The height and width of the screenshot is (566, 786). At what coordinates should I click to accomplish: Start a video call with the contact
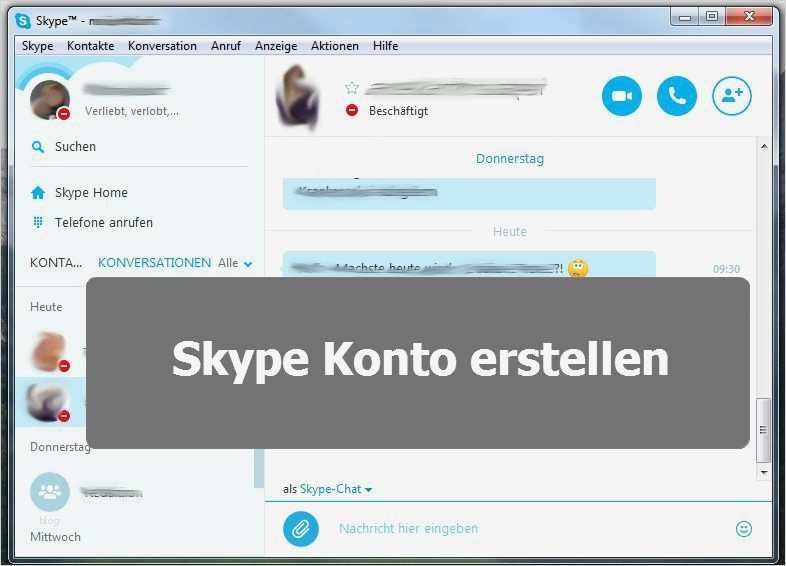(622, 96)
